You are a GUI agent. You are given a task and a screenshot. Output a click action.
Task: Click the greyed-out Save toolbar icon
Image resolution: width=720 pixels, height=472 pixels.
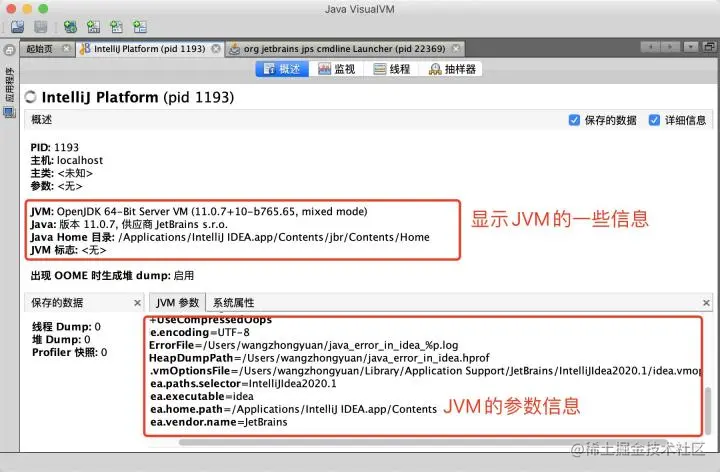(x=41, y=27)
